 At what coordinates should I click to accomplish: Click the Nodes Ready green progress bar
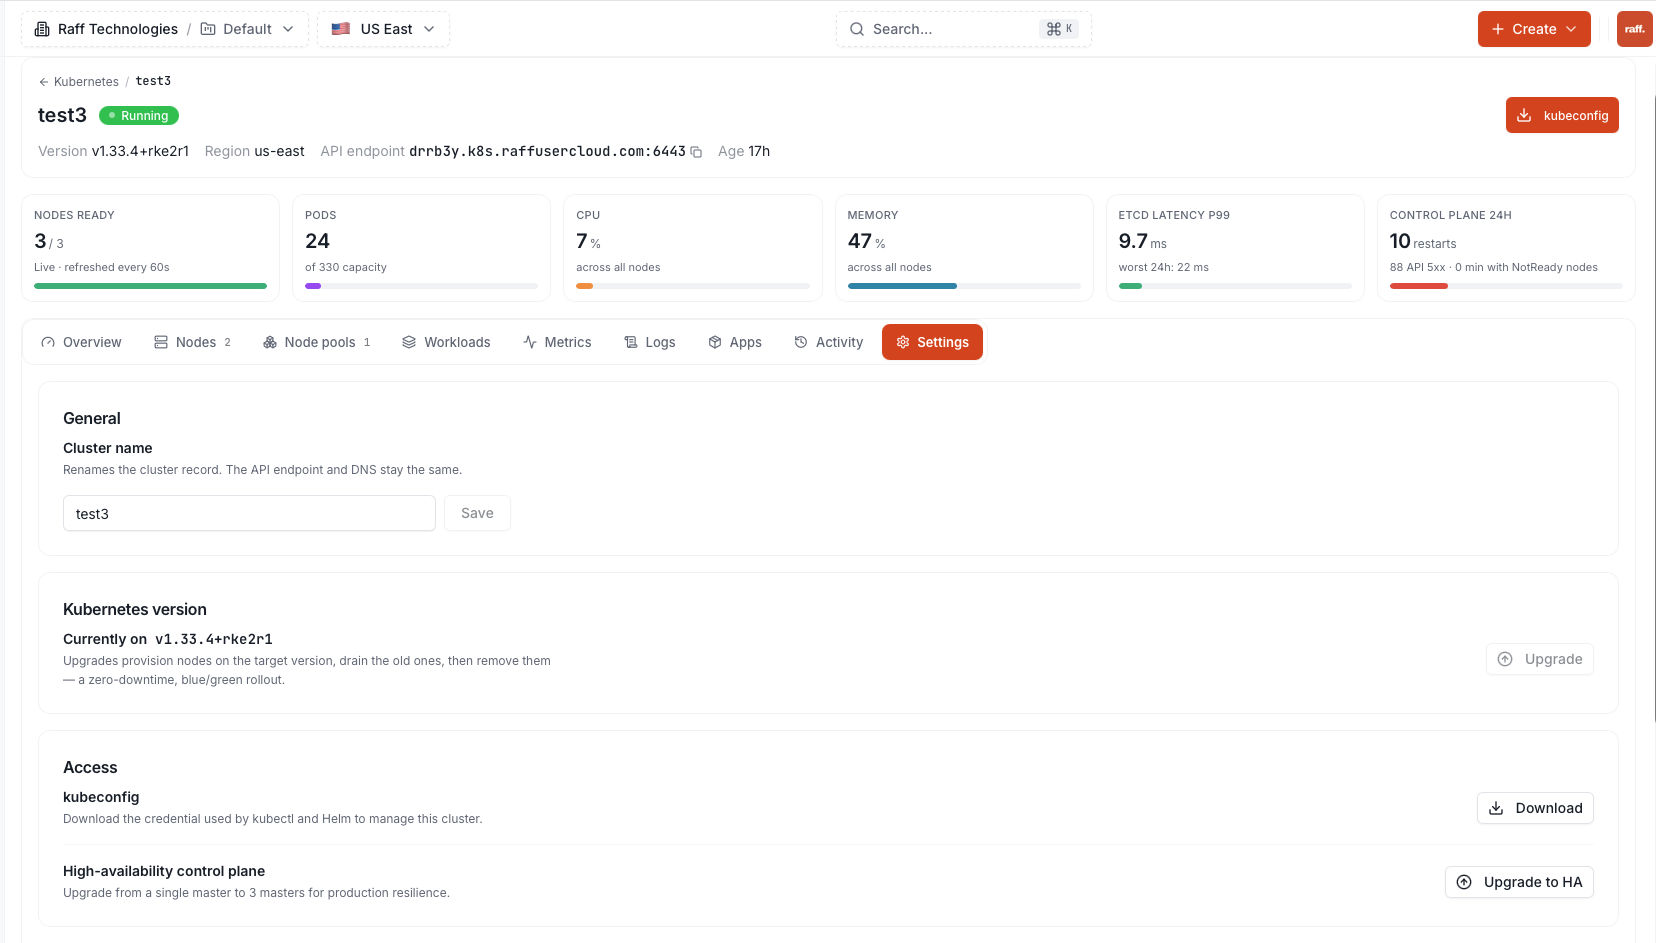[x=150, y=286]
